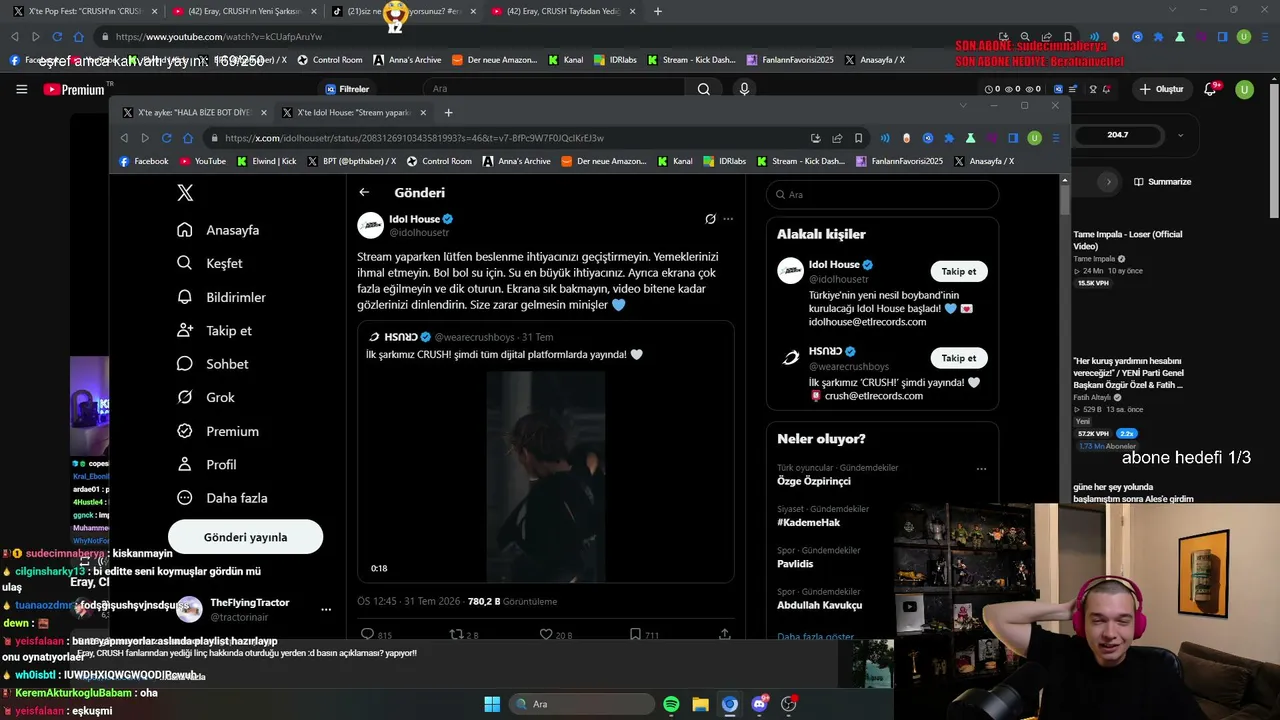Follow CRUSH with Takip et button

coord(959,357)
